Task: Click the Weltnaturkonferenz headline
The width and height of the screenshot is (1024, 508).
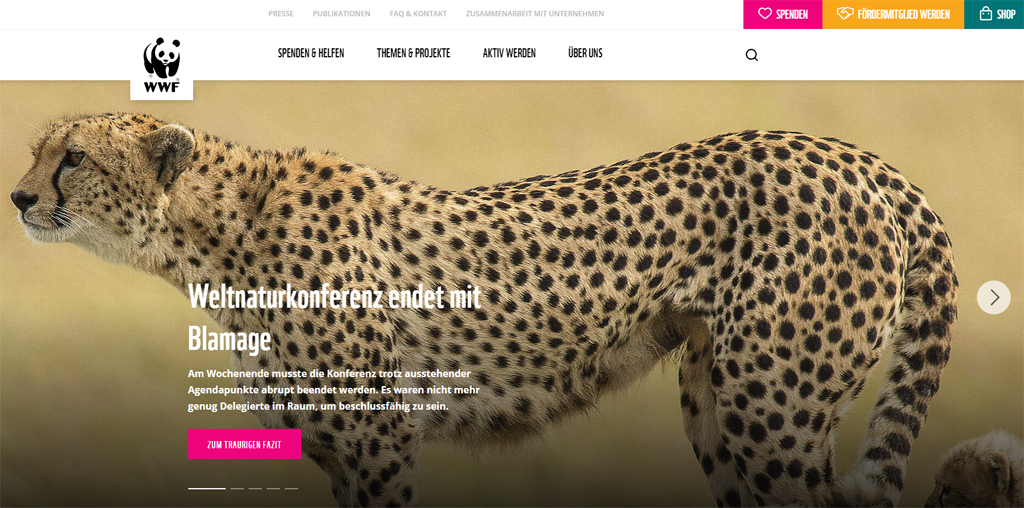Action: click(x=334, y=318)
